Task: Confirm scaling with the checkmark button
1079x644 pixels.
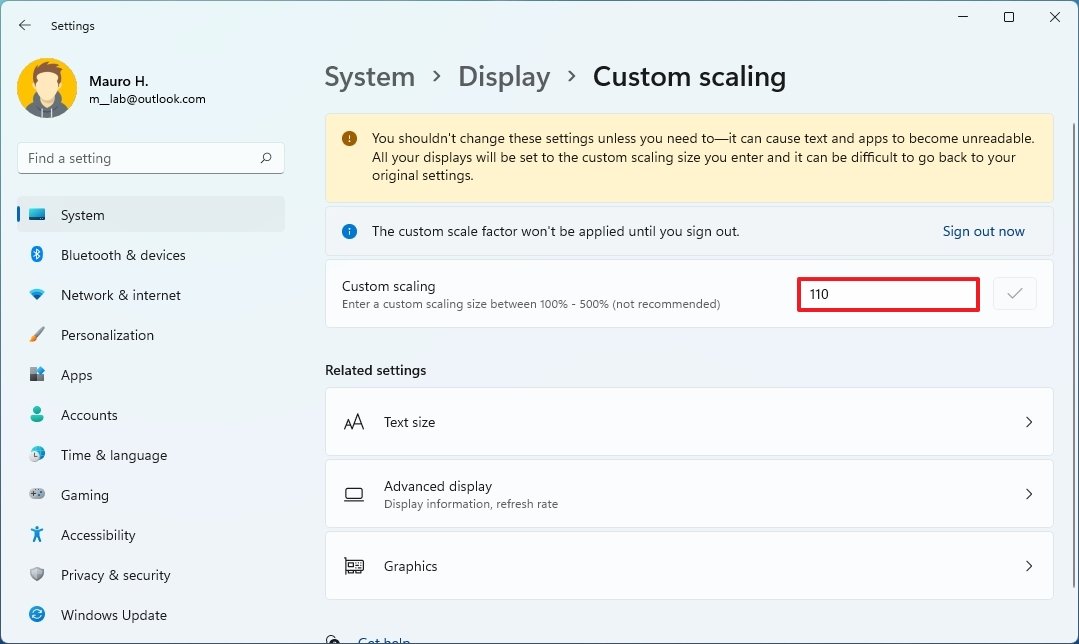Action: [1014, 293]
